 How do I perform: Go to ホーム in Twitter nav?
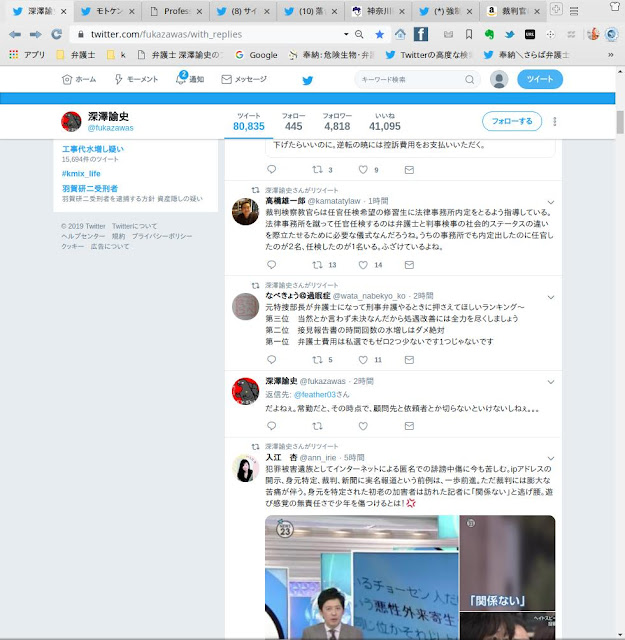[79, 79]
